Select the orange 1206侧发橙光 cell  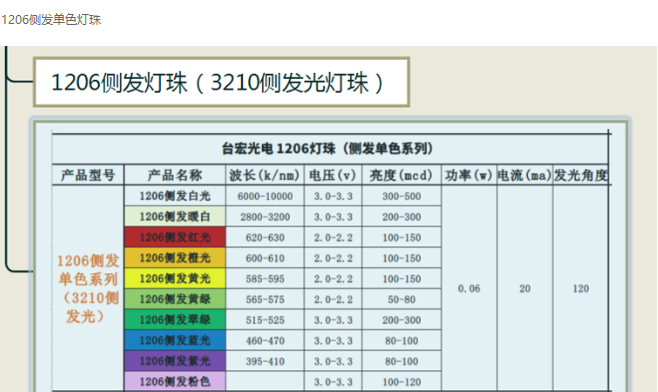point(175,258)
